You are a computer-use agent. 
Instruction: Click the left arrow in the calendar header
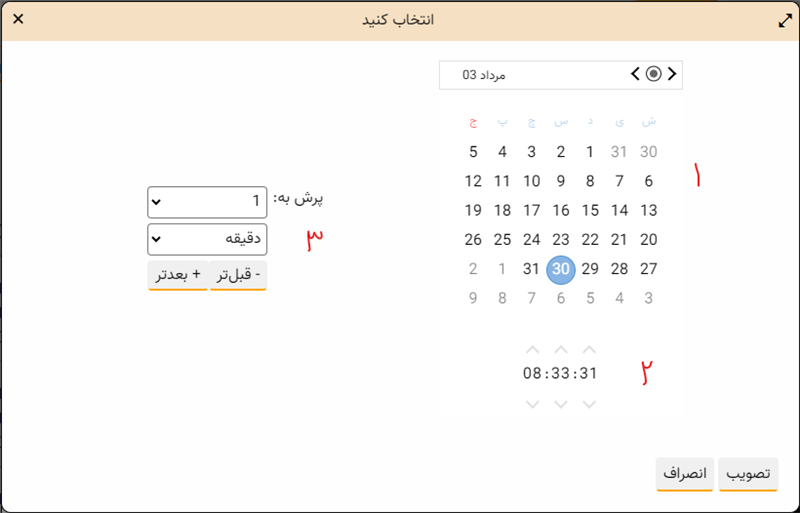[x=636, y=73]
